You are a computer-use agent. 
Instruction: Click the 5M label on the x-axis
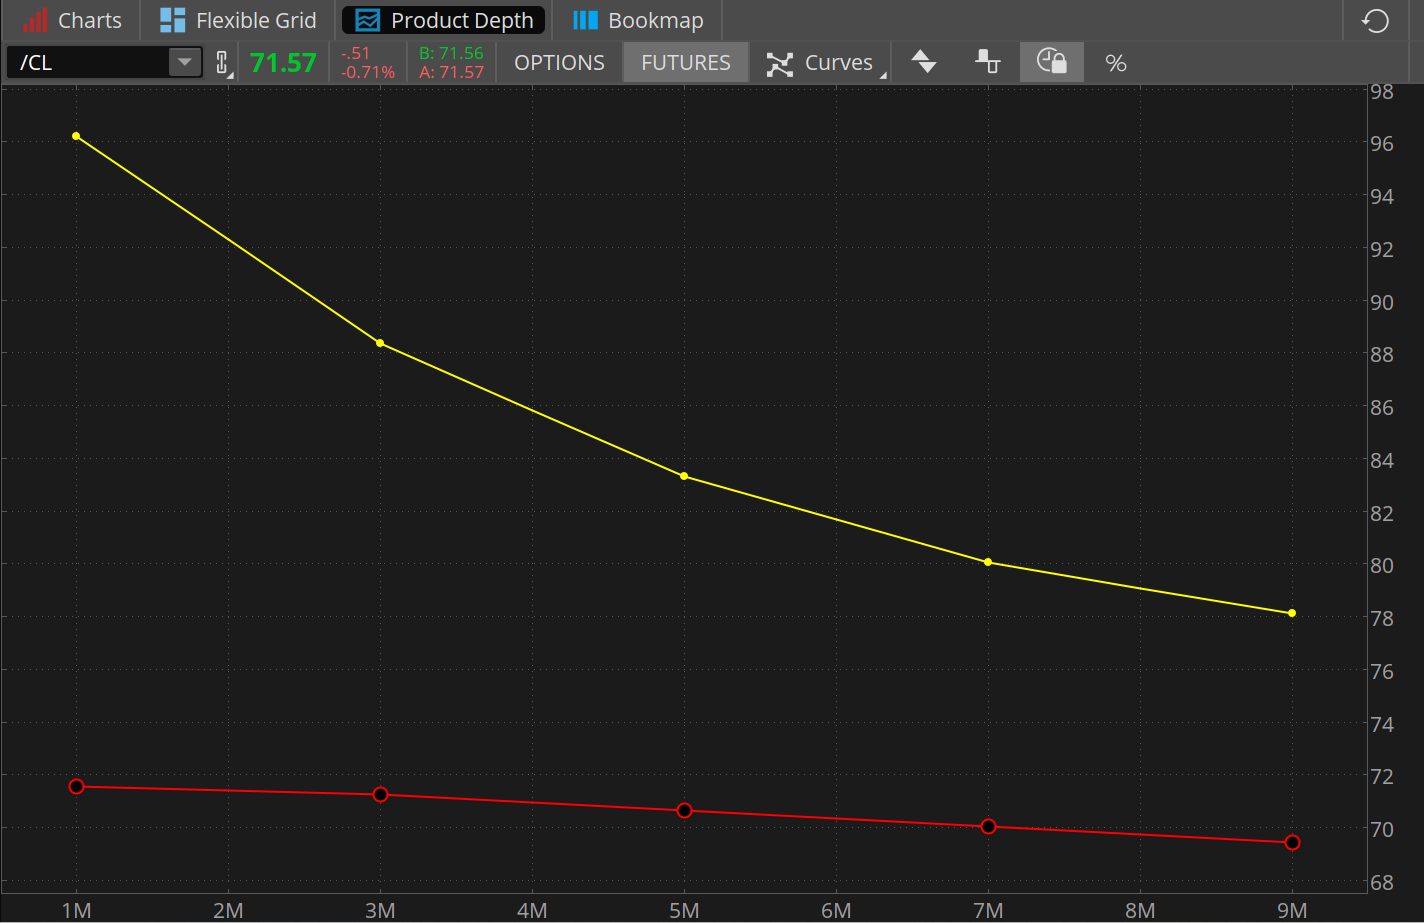tap(684, 910)
